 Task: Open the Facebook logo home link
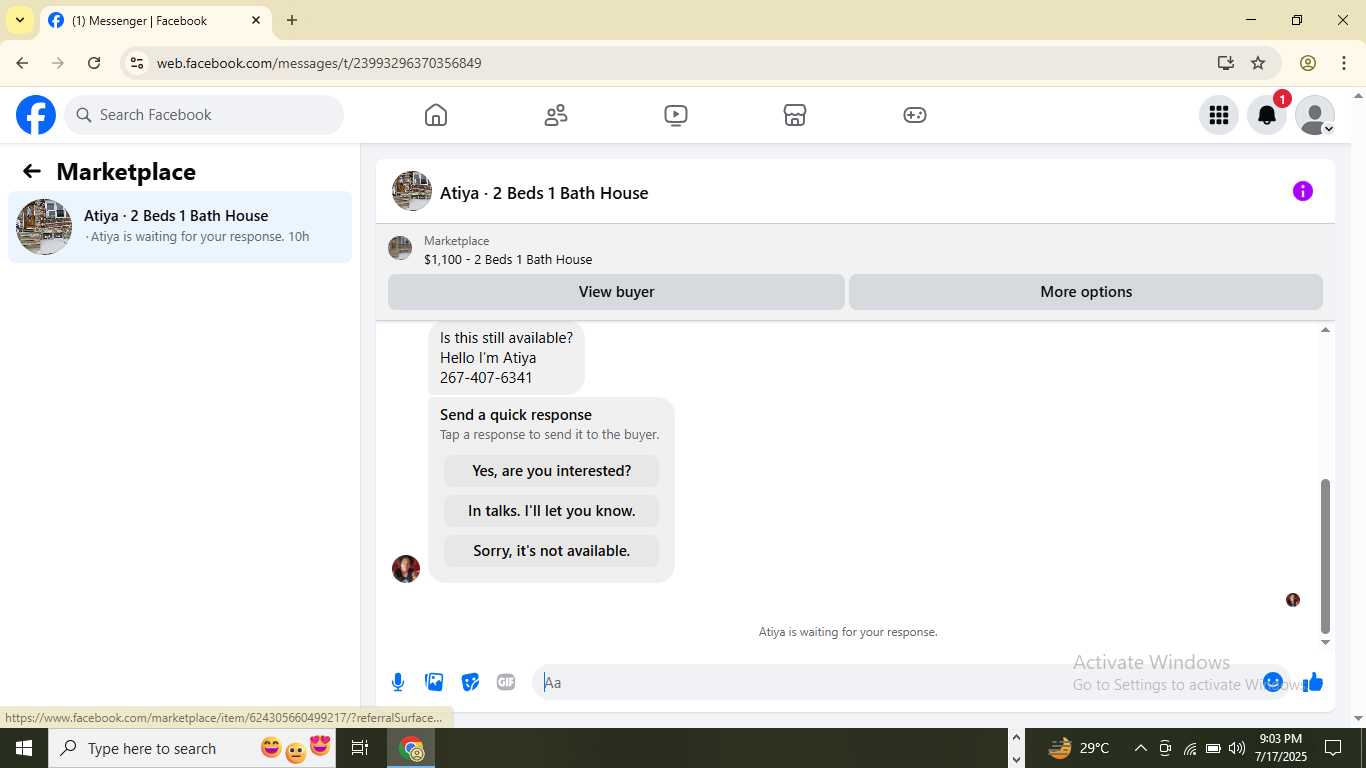pos(36,115)
